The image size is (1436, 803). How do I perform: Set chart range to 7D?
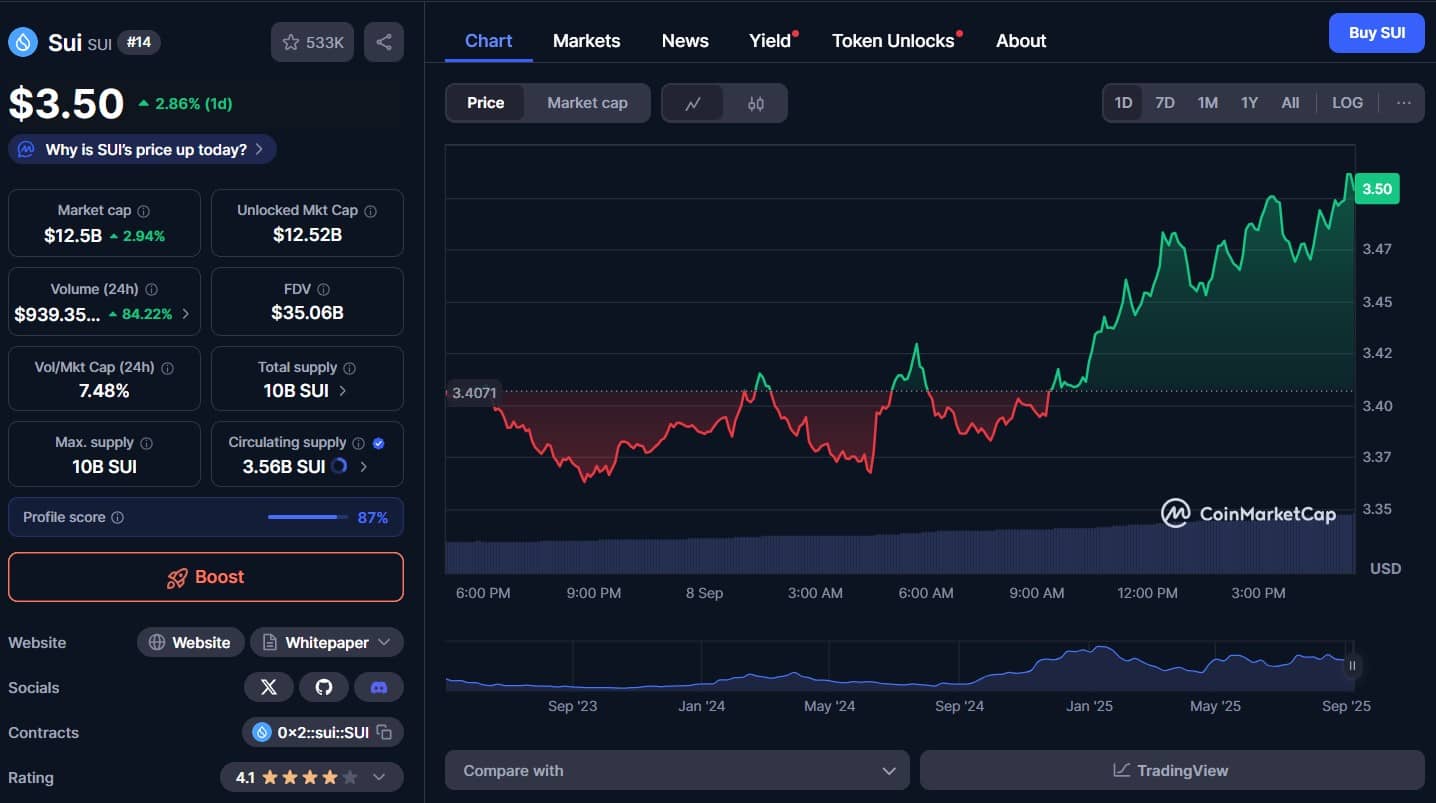coord(1165,103)
